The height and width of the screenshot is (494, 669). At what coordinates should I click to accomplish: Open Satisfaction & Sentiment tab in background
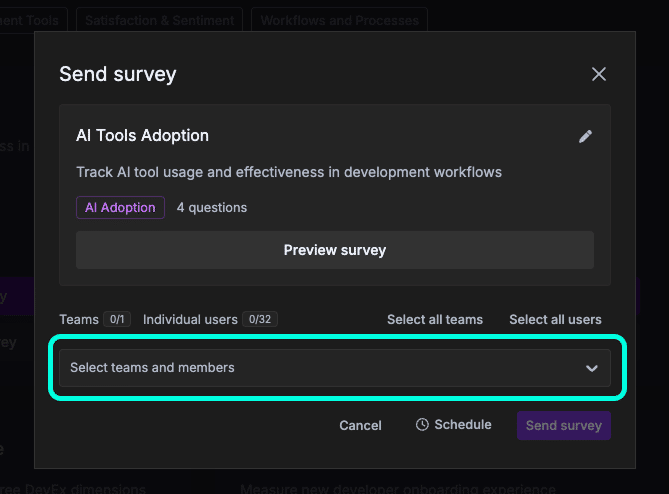[x=159, y=20]
